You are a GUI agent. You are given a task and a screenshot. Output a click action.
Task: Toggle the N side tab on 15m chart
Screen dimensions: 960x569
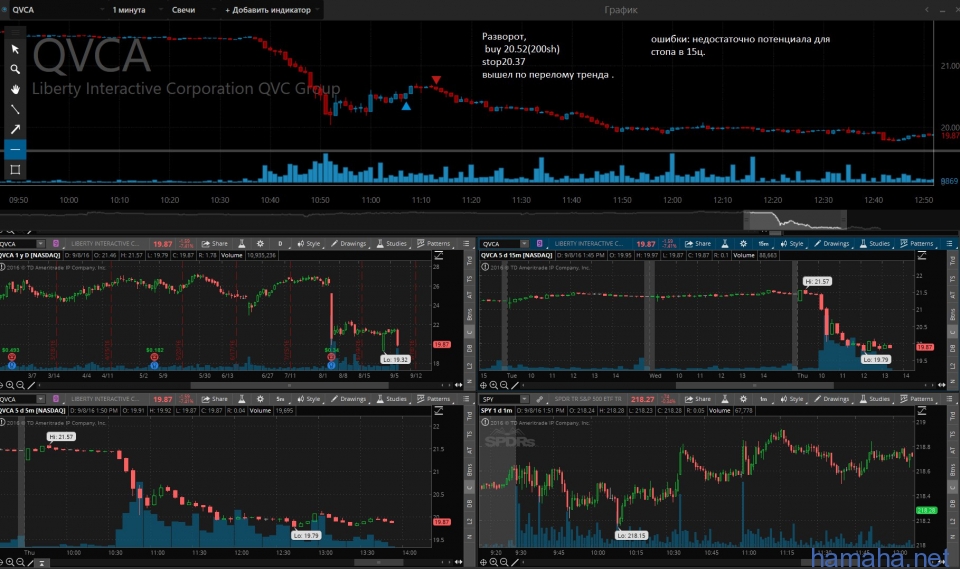tap(953, 382)
